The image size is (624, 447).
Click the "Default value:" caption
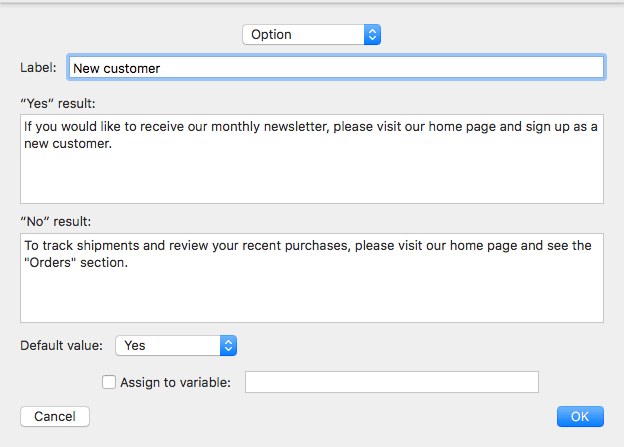pyautogui.click(x=61, y=345)
